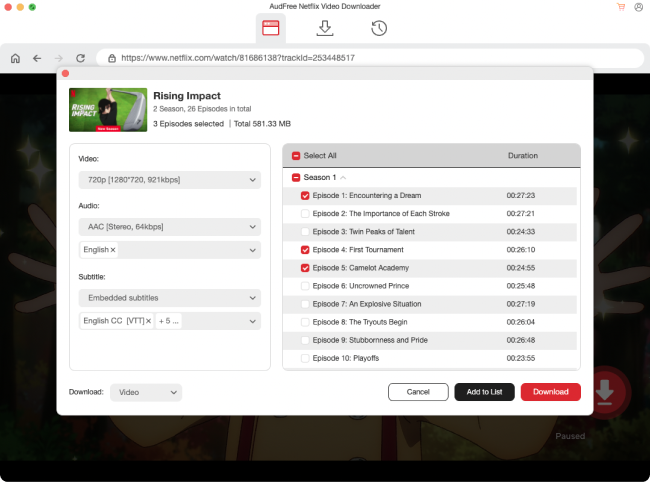Click the Rising Impact thumbnail
This screenshot has height=482, width=650.
tap(108, 110)
